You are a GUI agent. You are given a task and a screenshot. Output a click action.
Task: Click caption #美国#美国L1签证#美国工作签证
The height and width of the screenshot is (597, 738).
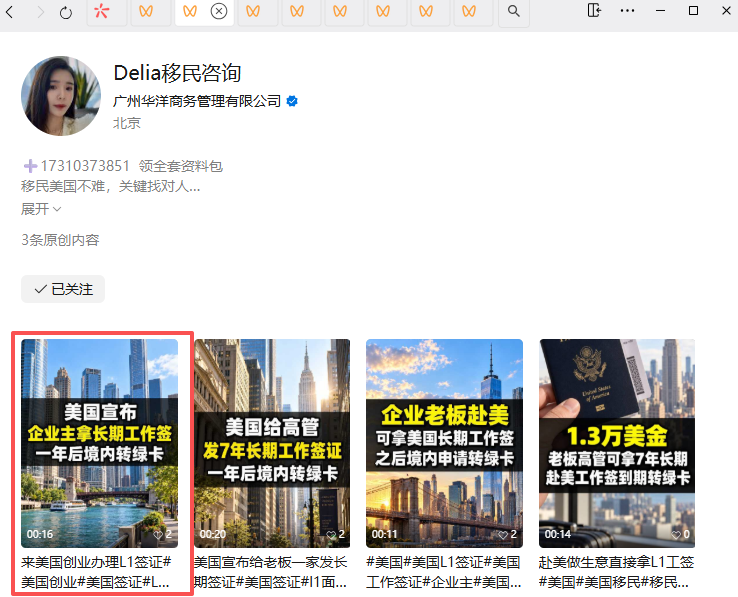click(444, 572)
